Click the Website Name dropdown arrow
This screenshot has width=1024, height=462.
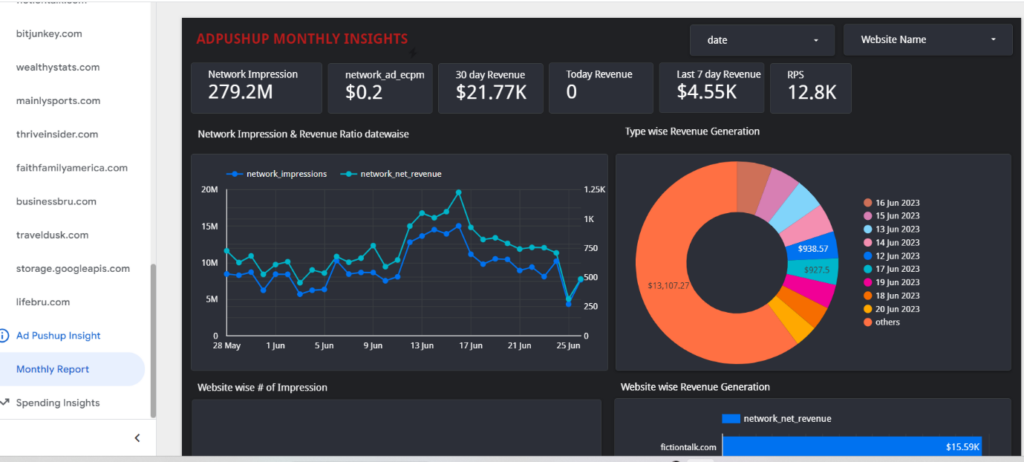993,39
